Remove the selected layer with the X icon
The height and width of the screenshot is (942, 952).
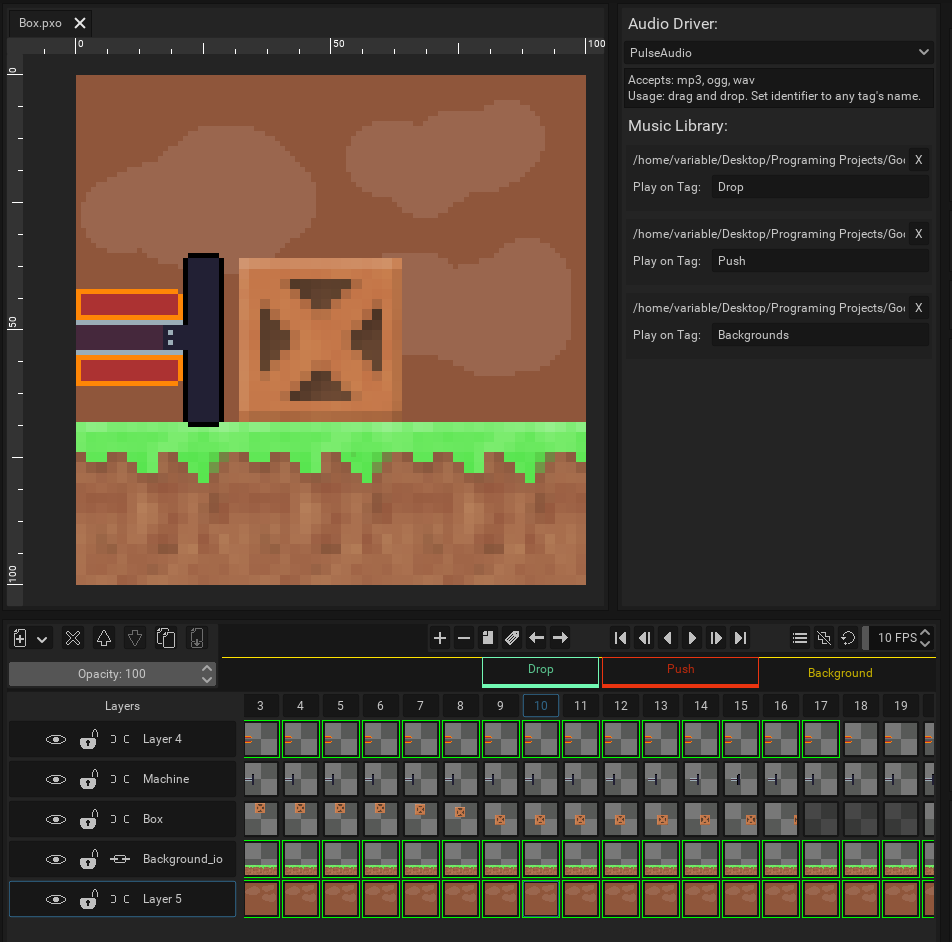tap(72, 638)
